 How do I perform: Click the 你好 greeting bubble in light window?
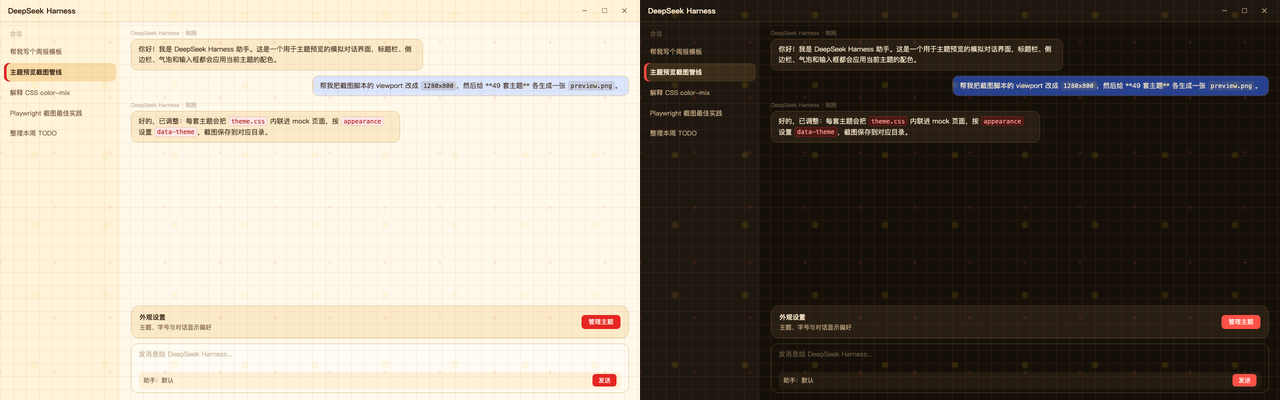tap(277, 54)
